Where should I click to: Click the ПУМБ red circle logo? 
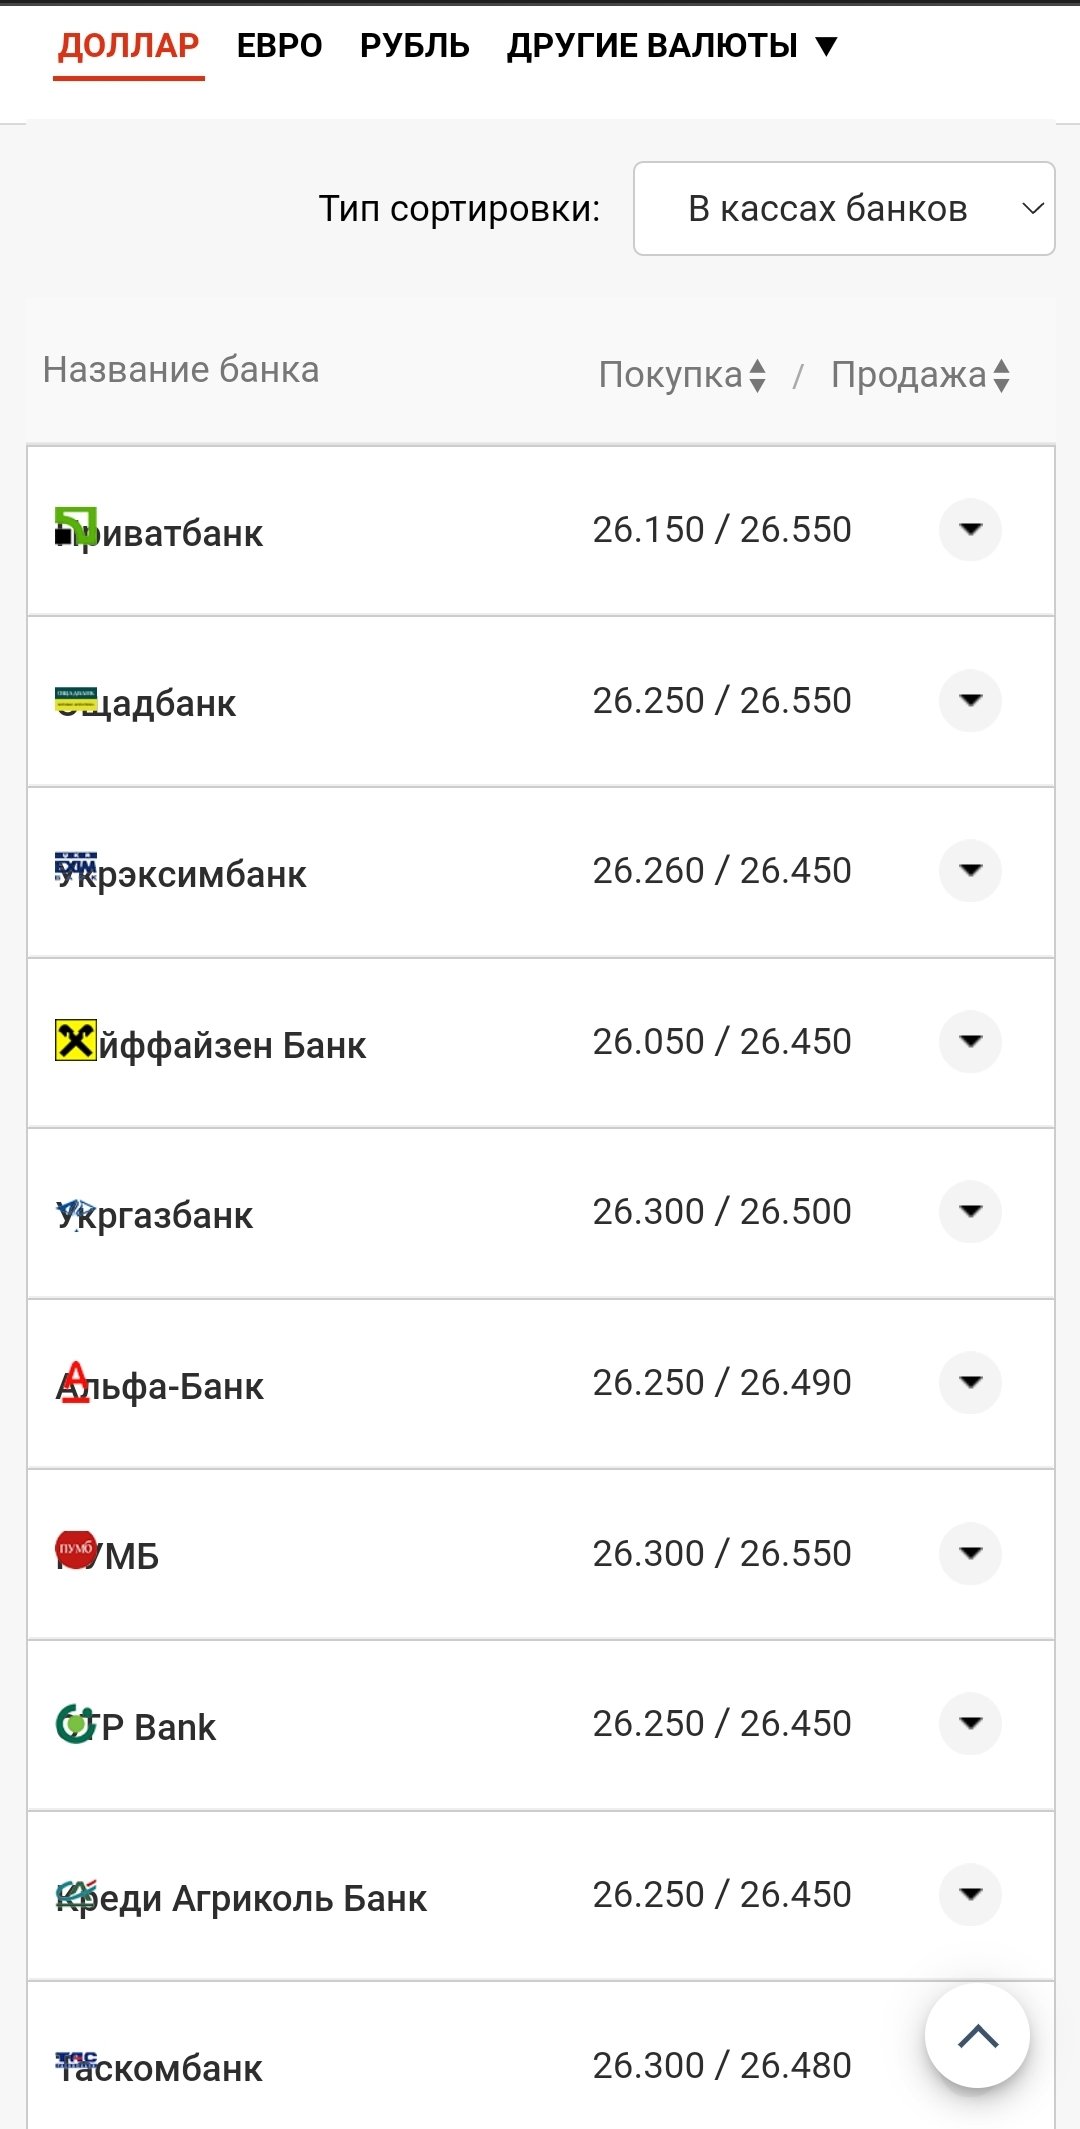(76, 1548)
